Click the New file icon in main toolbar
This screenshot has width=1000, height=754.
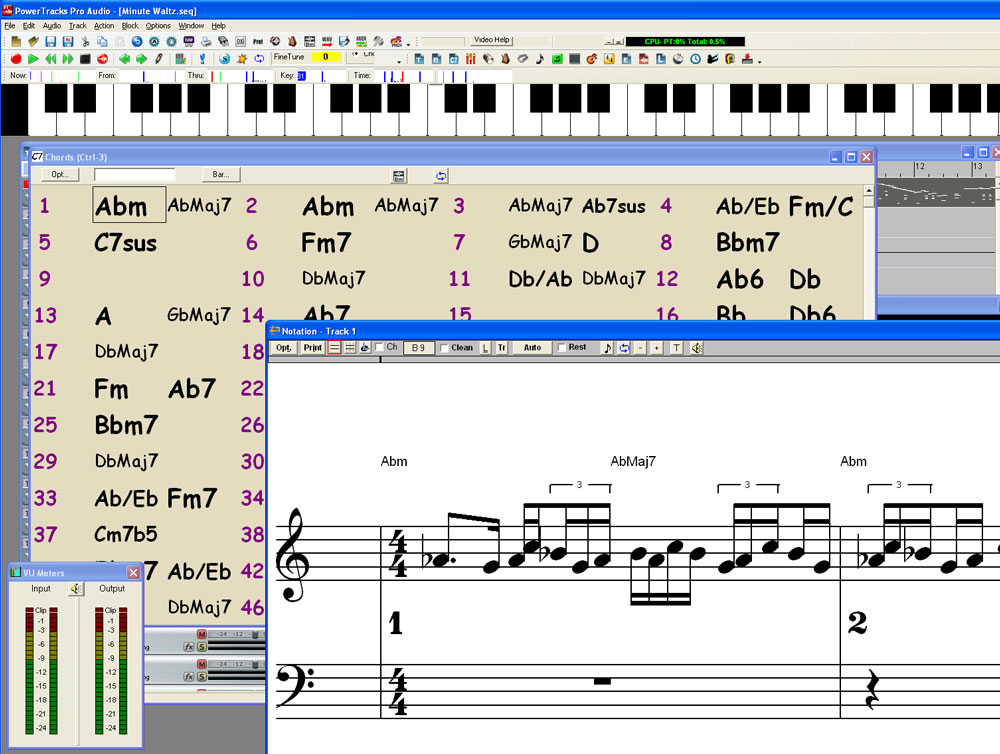tap(16, 41)
